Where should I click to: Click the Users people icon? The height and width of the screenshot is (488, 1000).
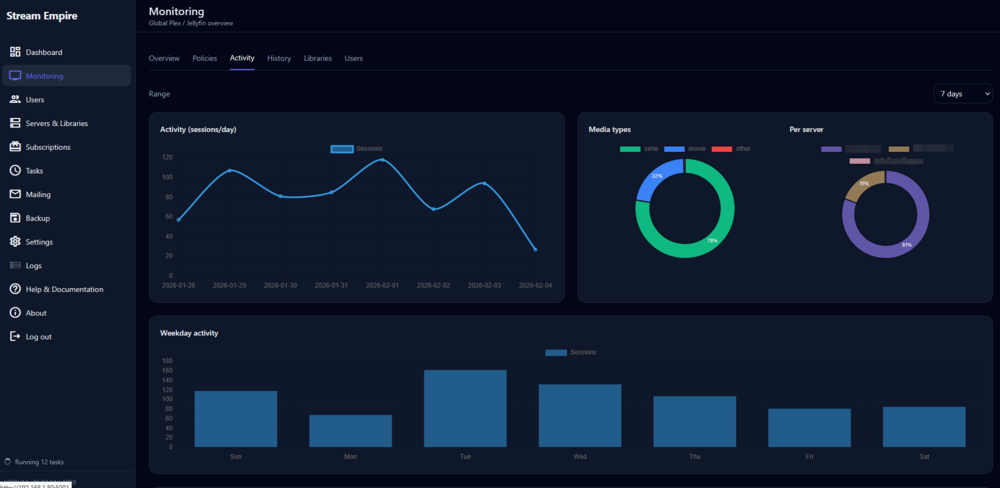(x=15, y=100)
